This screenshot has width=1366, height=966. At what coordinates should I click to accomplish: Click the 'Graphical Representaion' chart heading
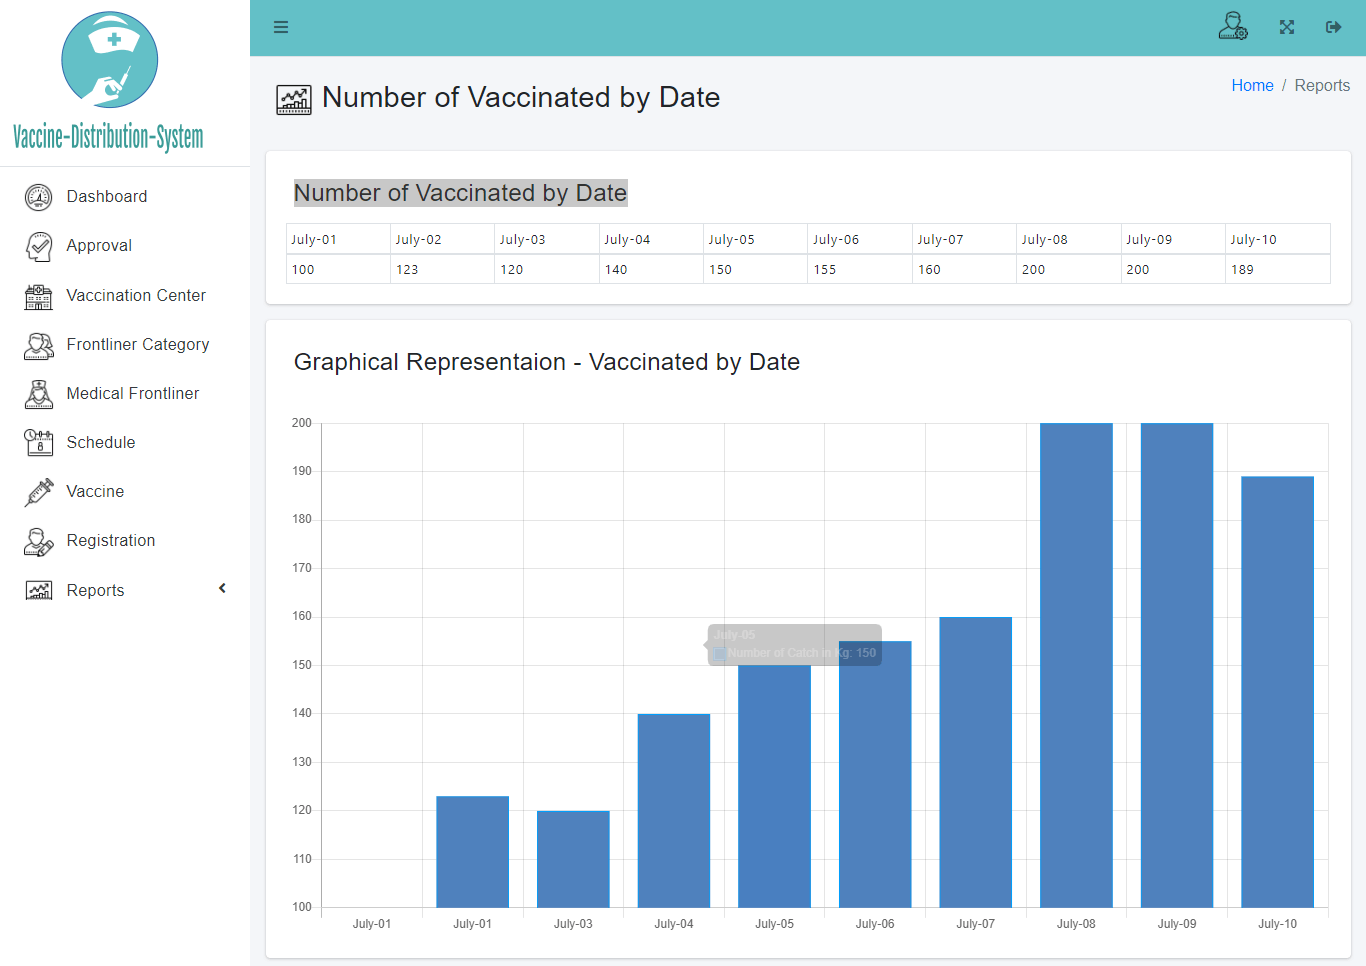[x=547, y=362]
